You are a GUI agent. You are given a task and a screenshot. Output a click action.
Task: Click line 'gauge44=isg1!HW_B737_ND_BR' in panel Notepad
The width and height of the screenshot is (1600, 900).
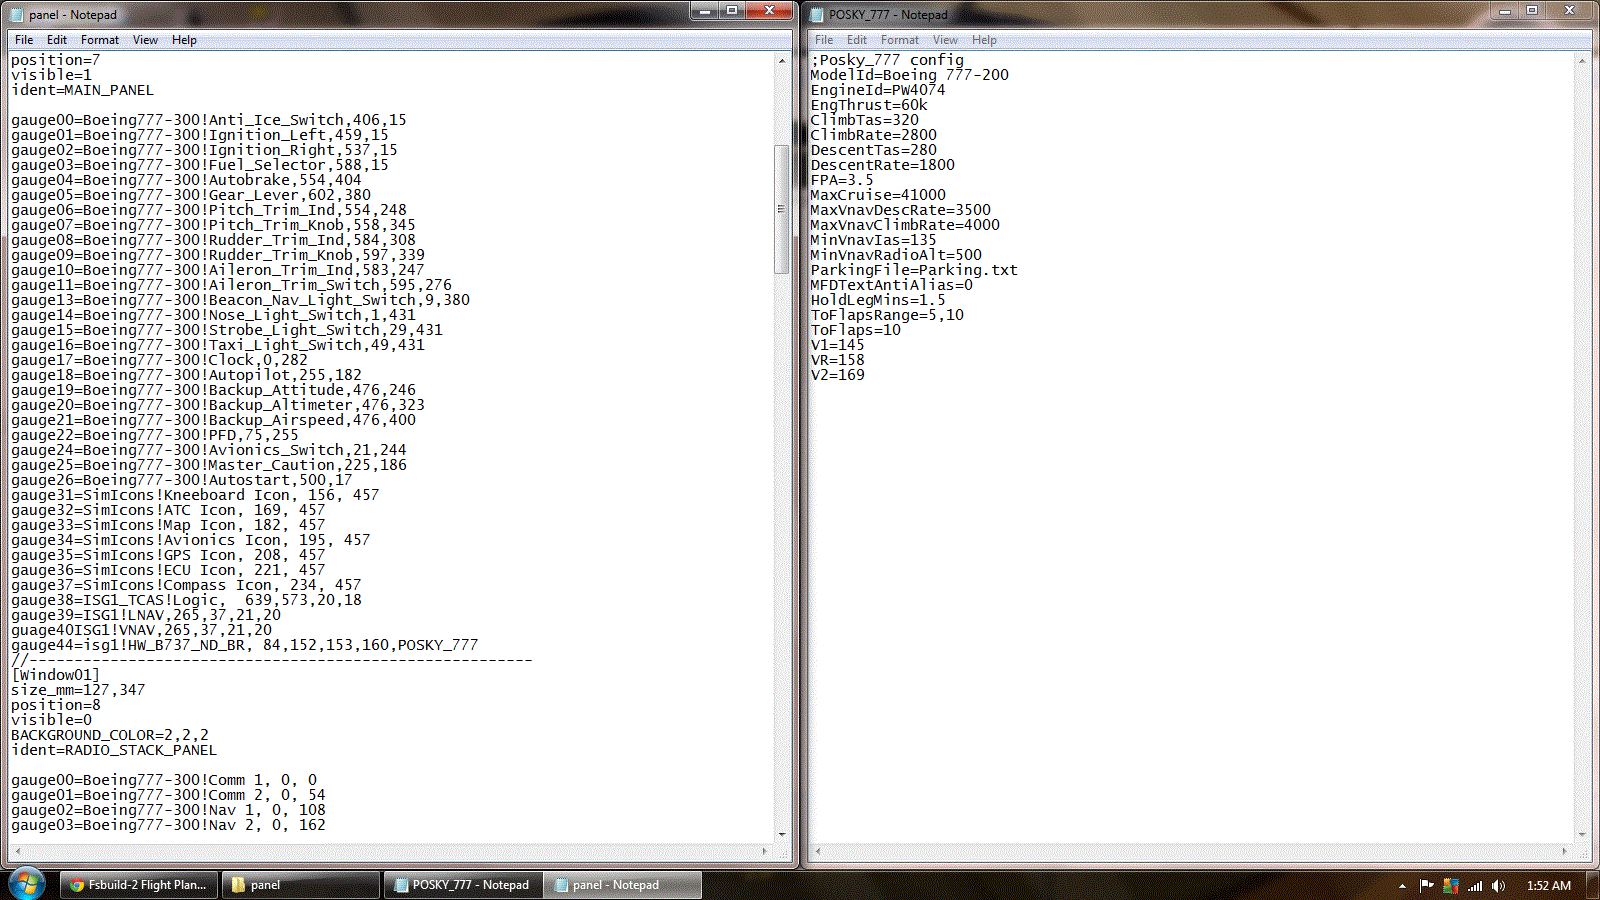click(x=245, y=645)
